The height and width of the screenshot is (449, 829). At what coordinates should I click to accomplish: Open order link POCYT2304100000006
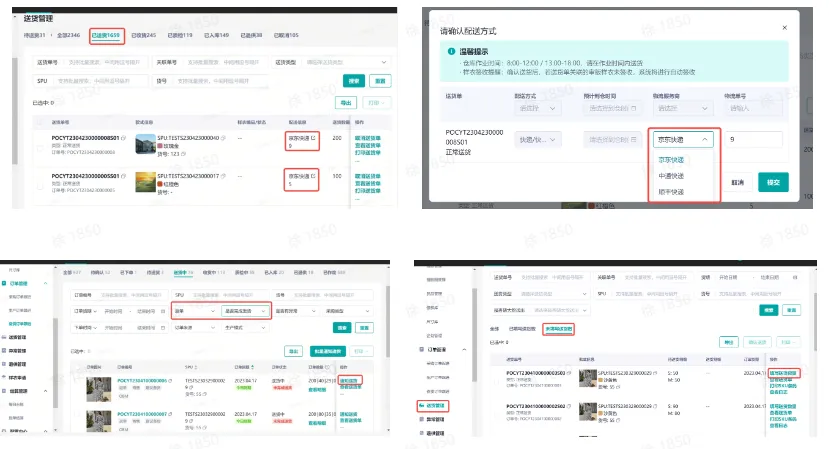coord(142,381)
